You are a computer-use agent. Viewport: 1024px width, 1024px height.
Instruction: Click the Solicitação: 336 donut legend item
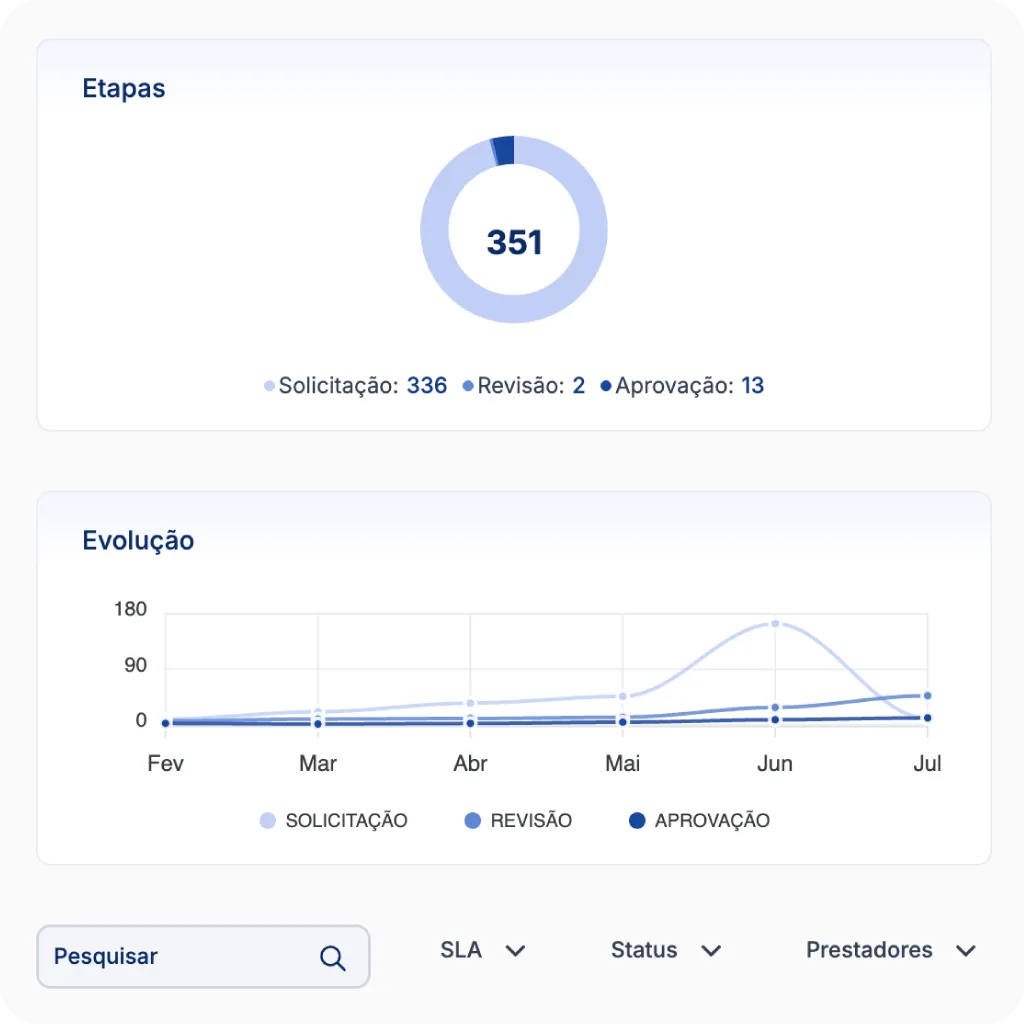[x=355, y=386]
